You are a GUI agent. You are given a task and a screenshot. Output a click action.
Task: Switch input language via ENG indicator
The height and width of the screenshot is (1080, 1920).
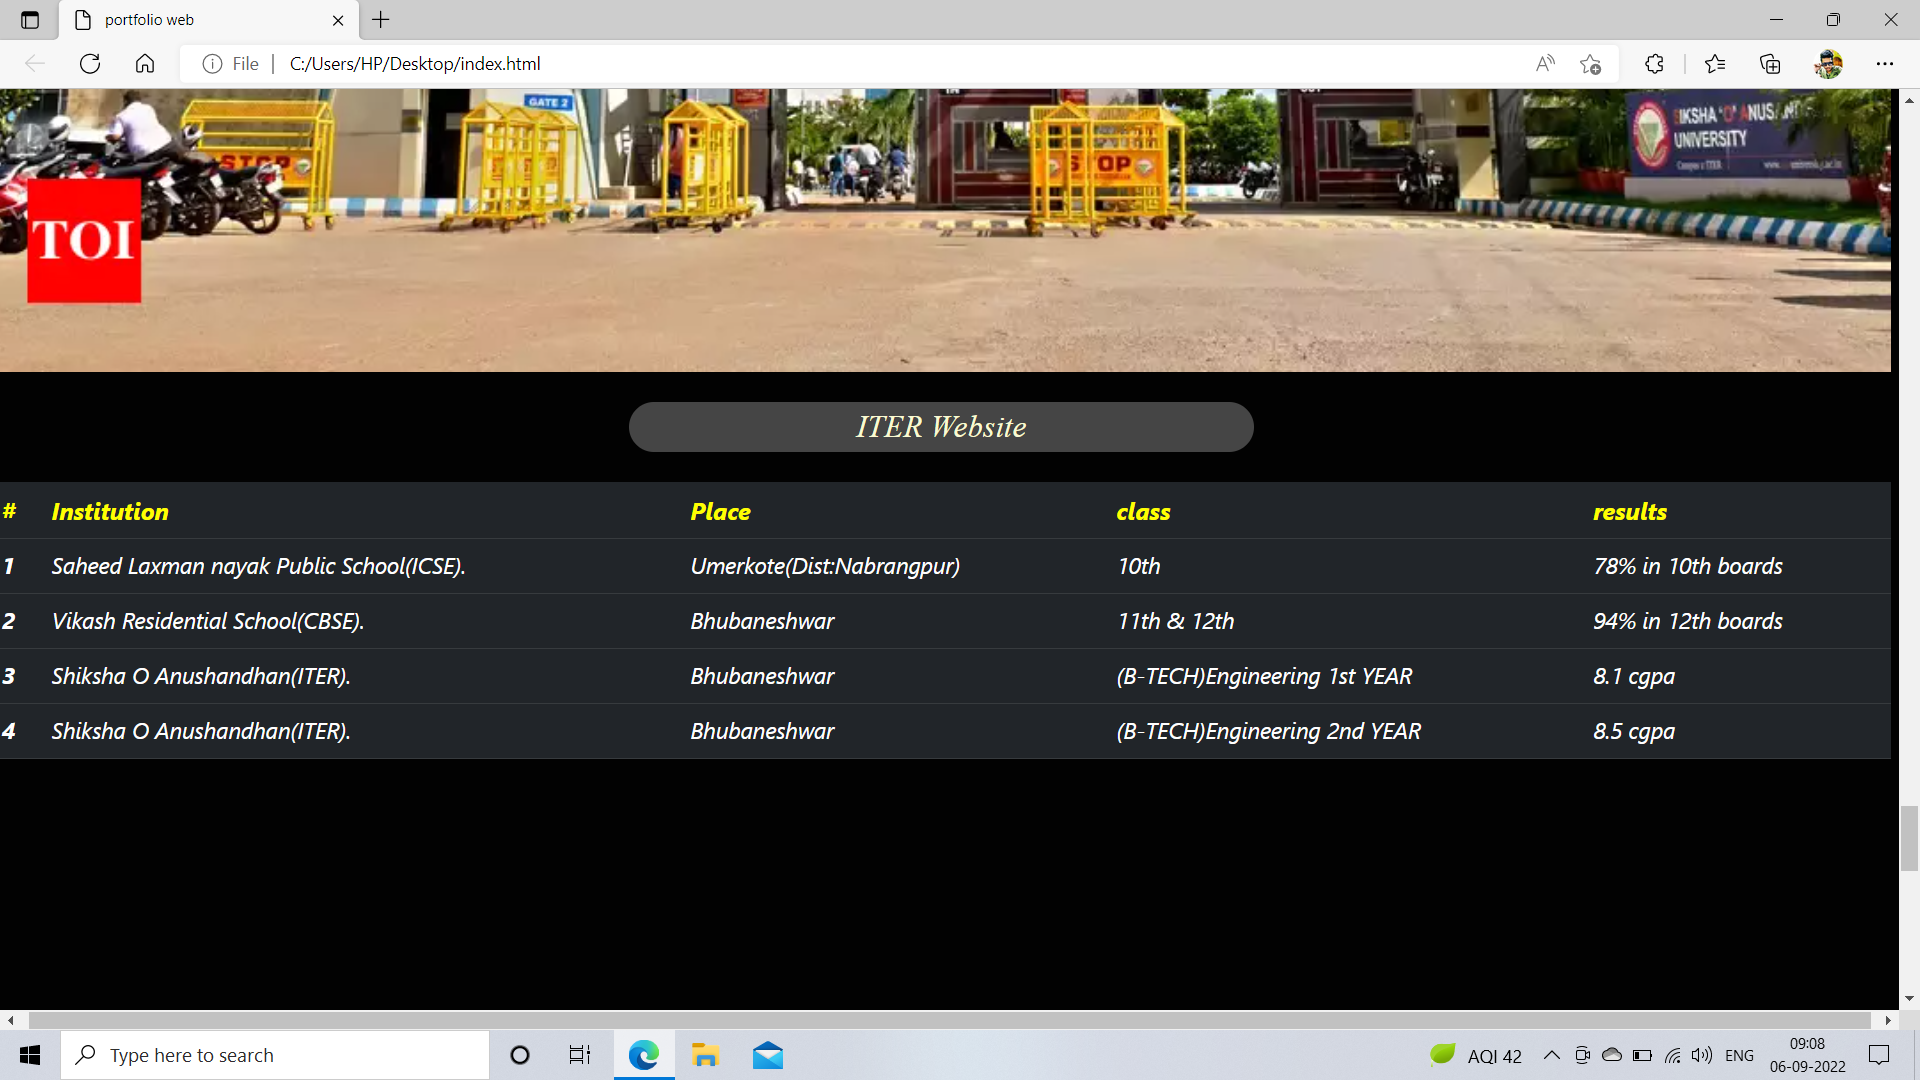point(1740,1054)
